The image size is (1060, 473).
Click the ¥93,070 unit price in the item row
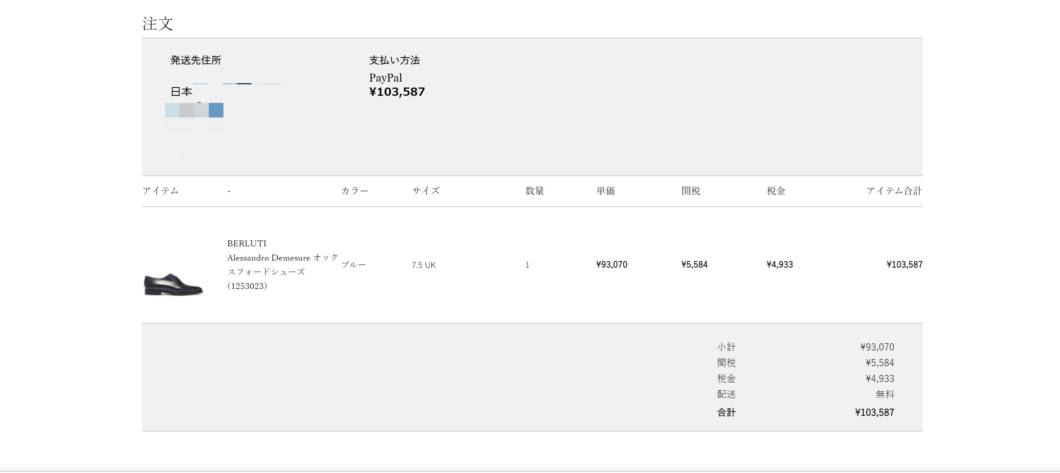pos(612,265)
